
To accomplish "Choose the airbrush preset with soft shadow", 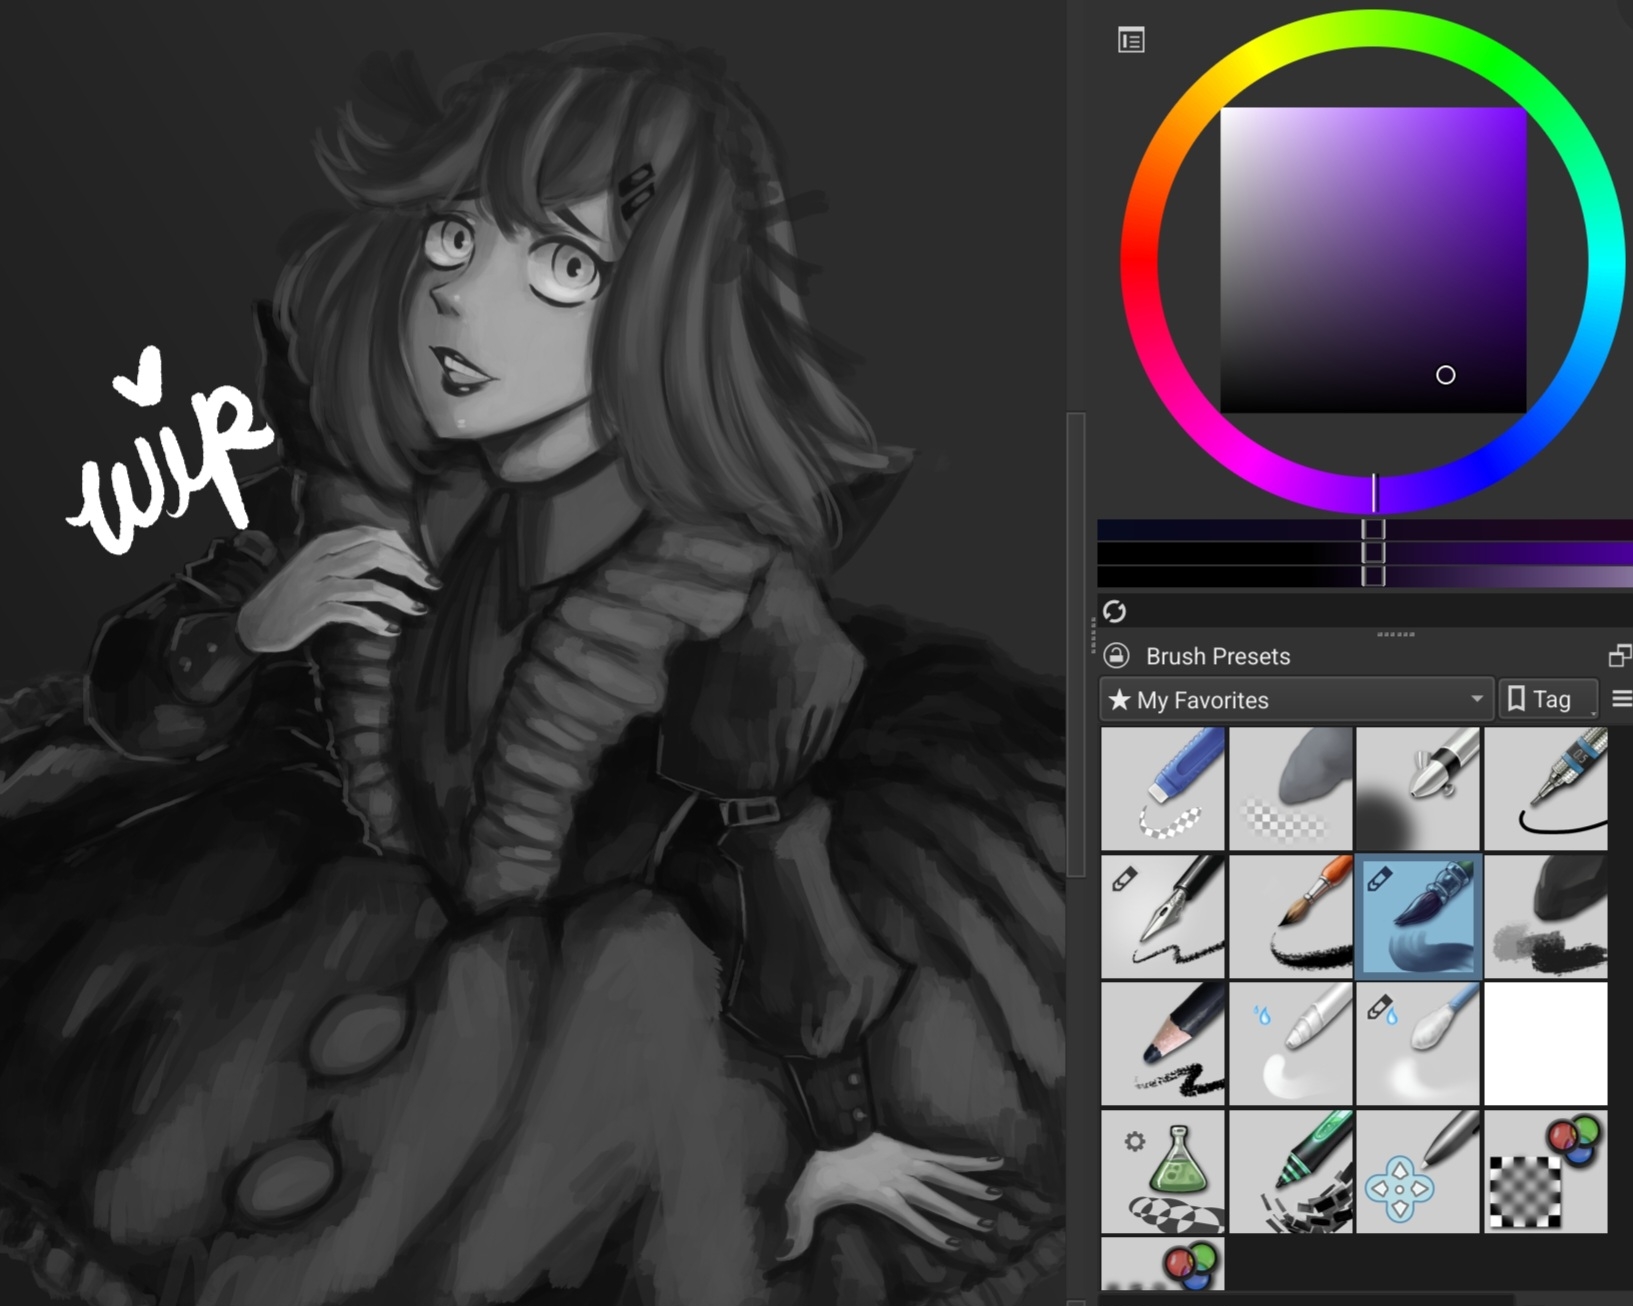I will [1418, 789].
